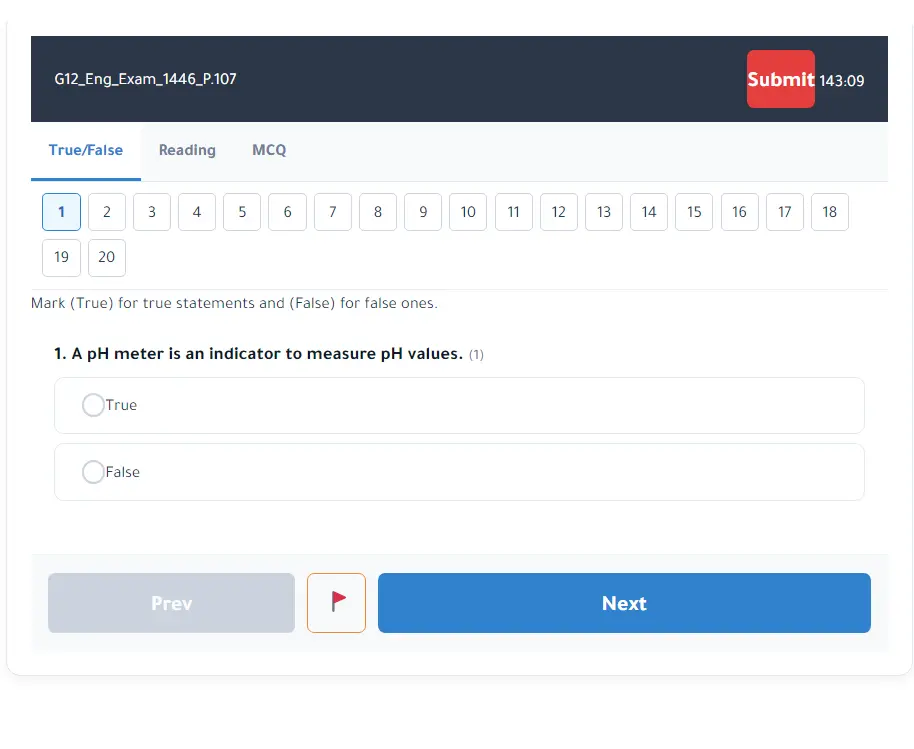Go to question 18
This screenshot has width=914, height=749.
tap(830, 212)
